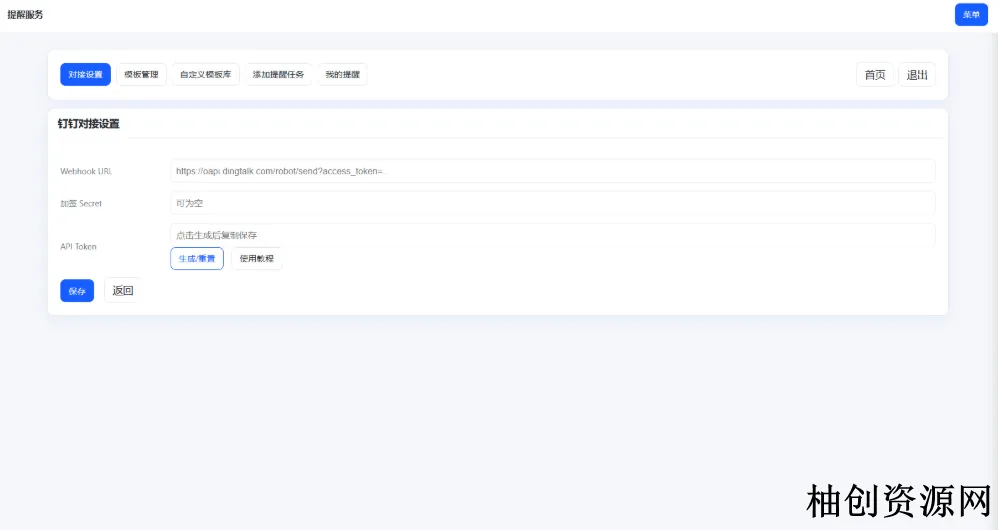Click the API Token label

(x=79, y=246)
